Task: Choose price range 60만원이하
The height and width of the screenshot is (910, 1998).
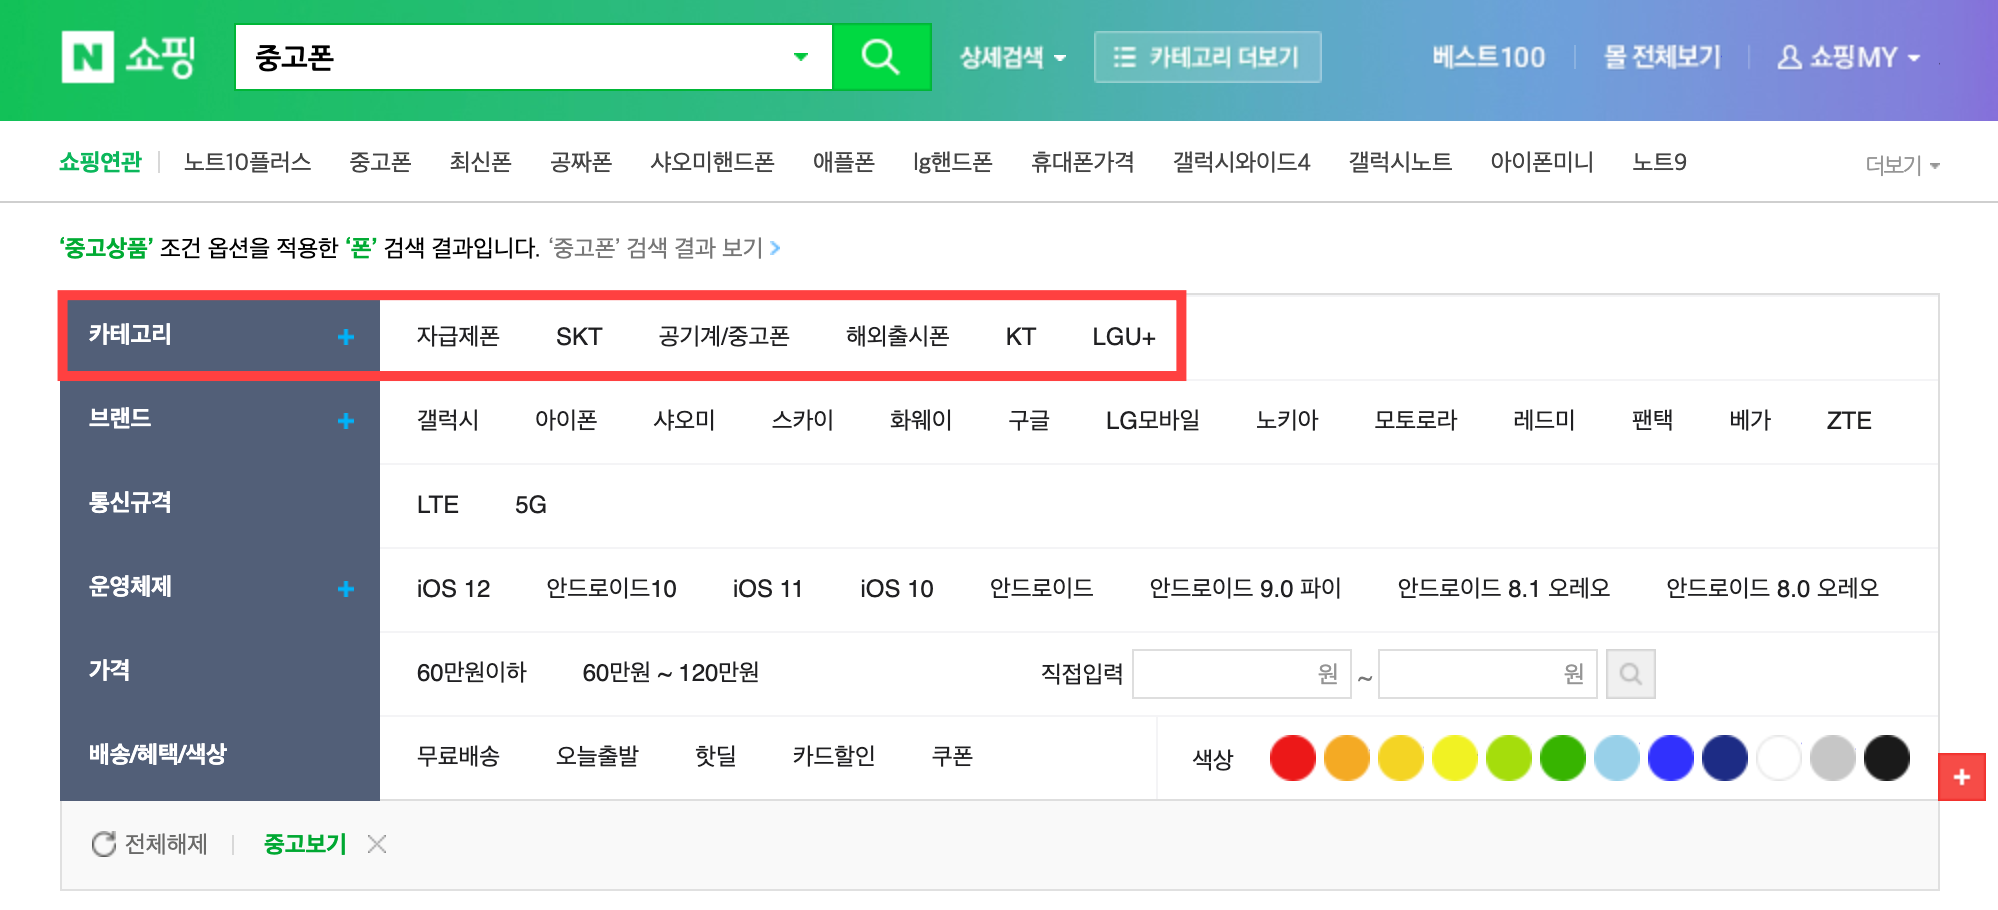Action: point(471,672)
